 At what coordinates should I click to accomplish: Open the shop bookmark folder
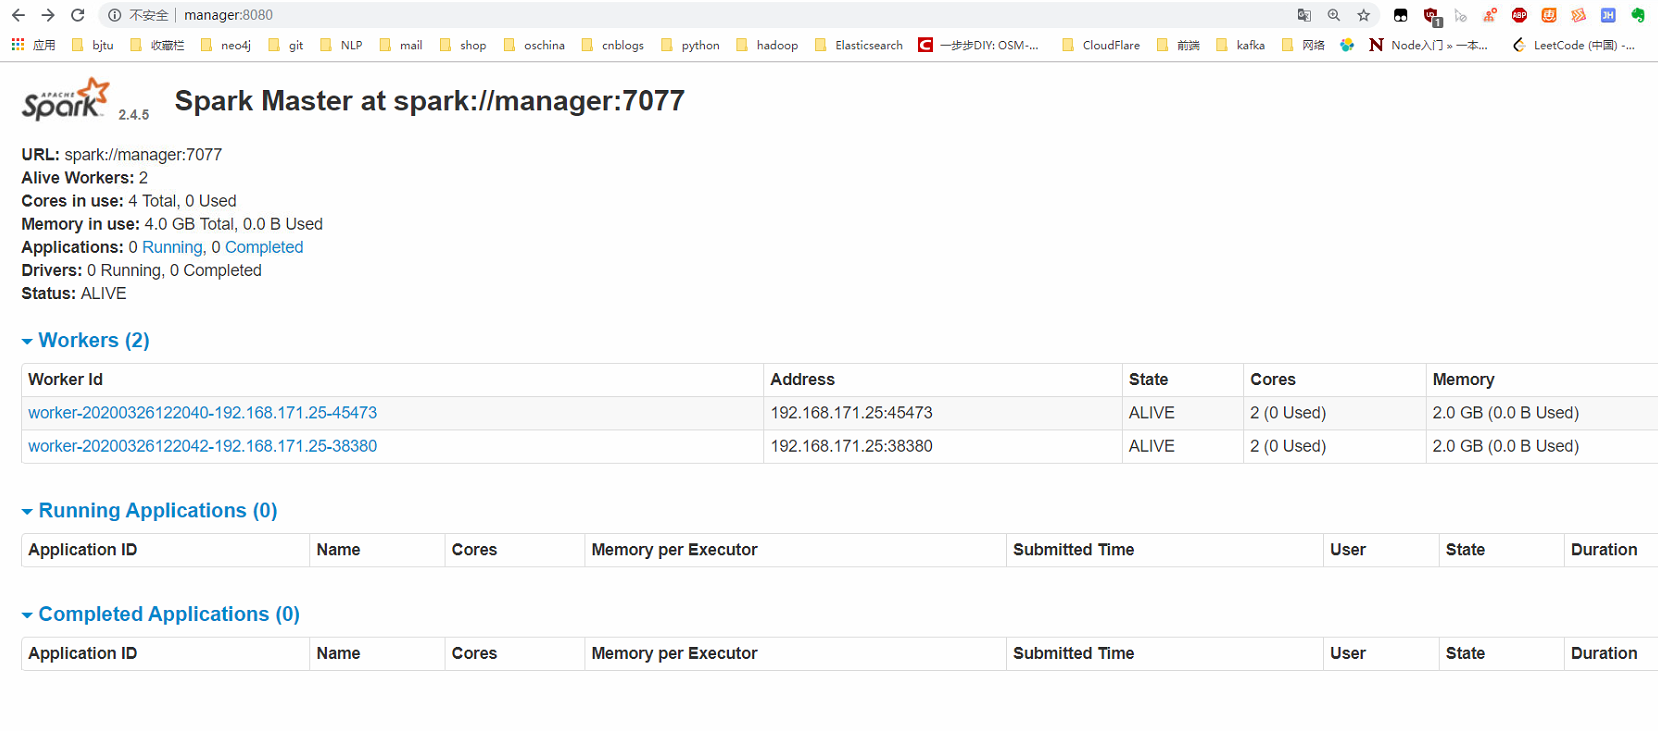[463, 45]
